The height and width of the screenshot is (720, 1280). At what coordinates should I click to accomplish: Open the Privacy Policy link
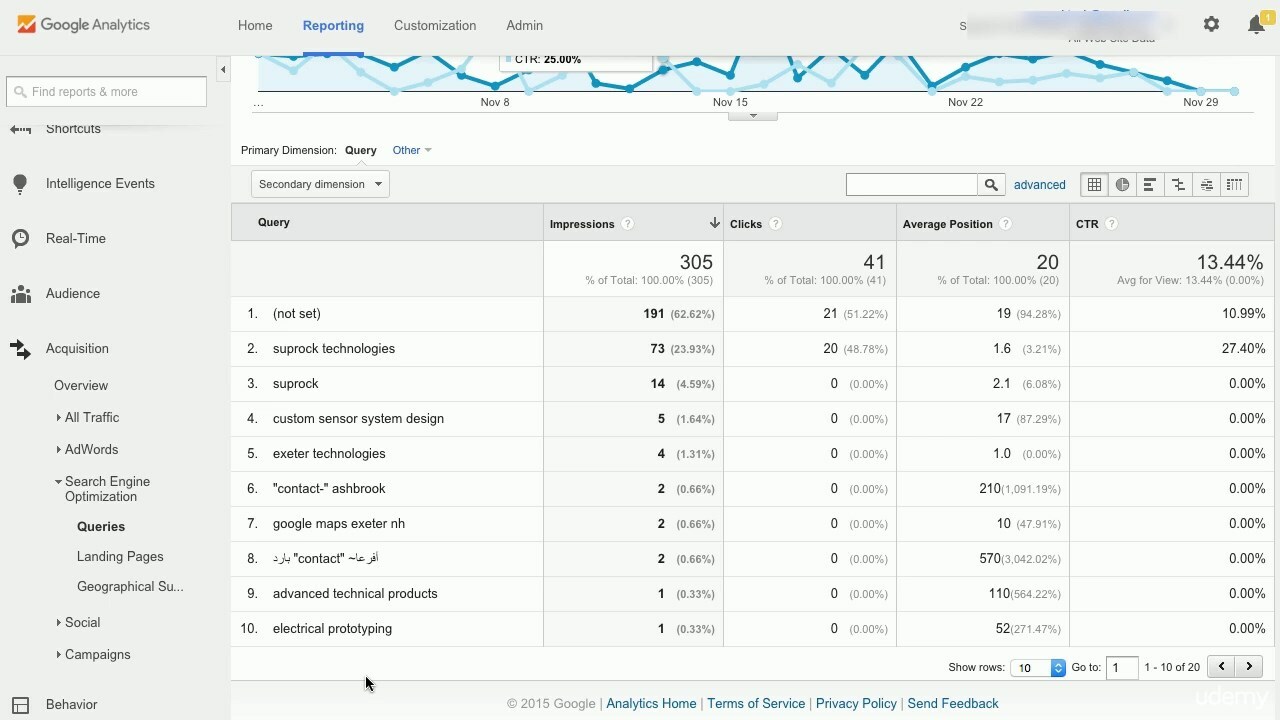(x=856, y=704)
